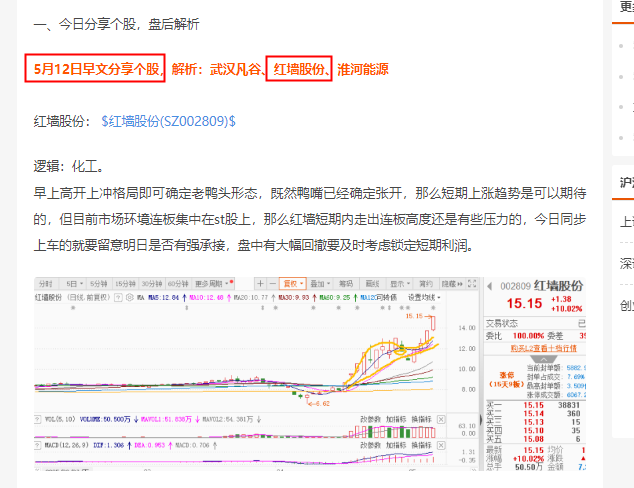Screen dimensions: 634x488
Task: Open help icon on VOL indicator row
Action: [38, 419]
